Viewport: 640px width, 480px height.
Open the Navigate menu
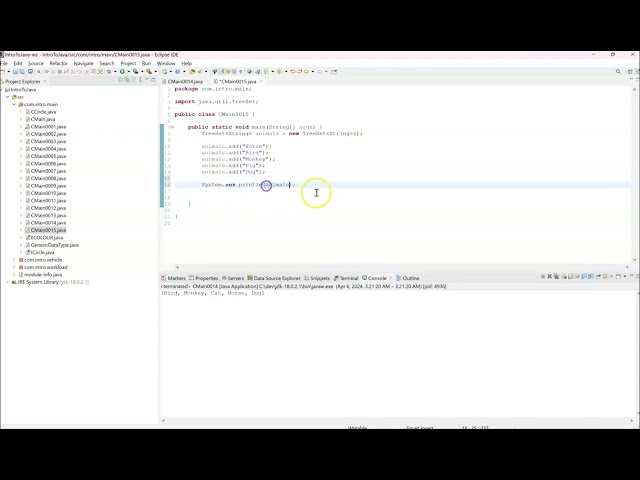pos(84,63)
